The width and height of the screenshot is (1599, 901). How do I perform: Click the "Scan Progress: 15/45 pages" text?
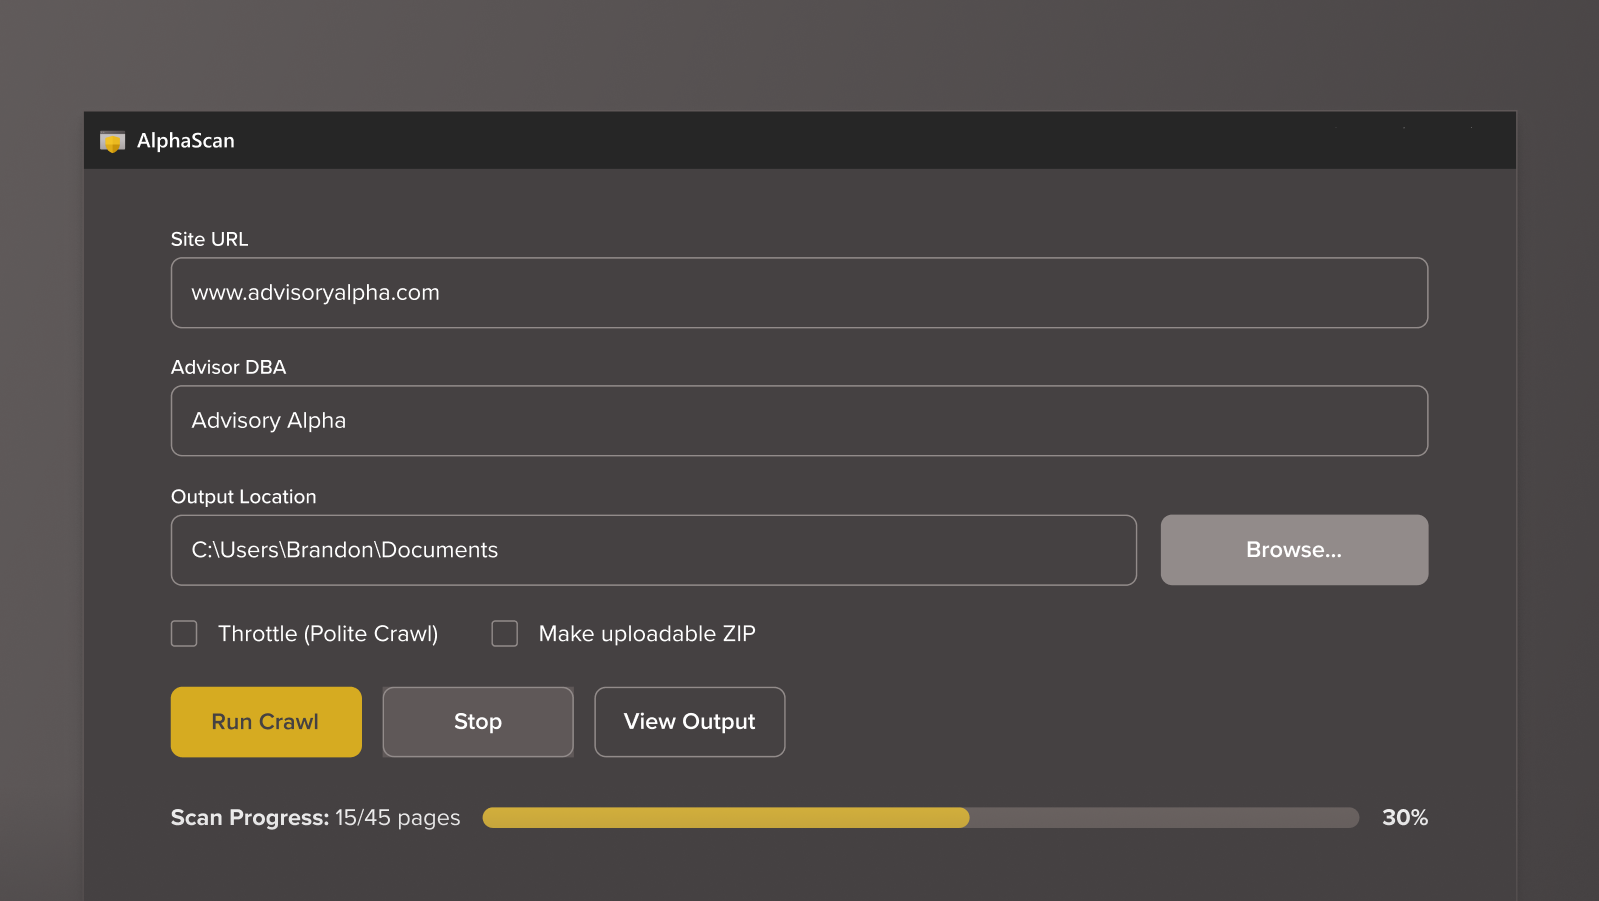tap(315, 818)
